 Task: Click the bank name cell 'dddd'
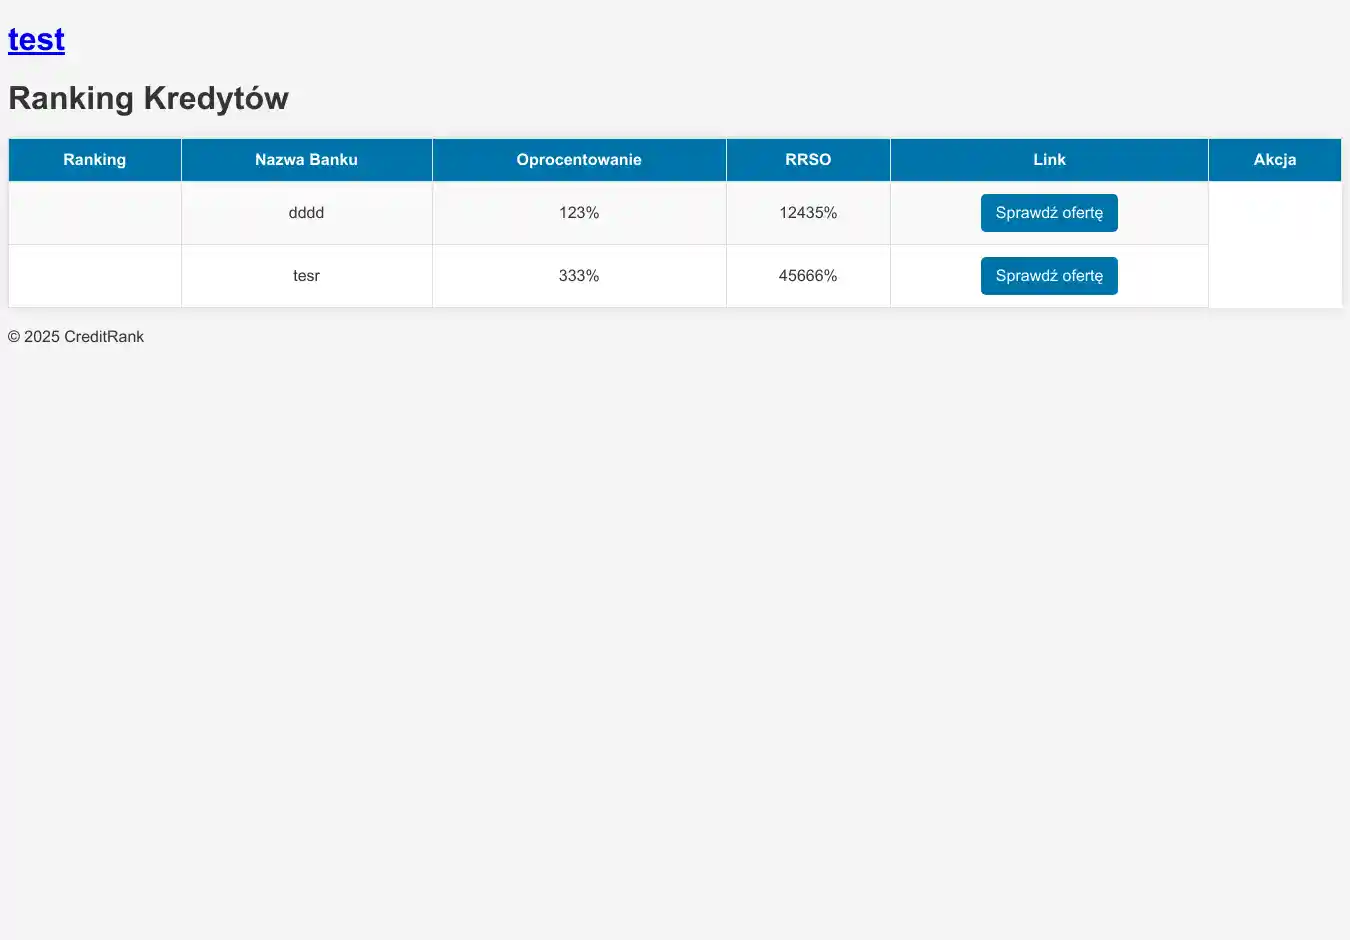tap(306, 213)
